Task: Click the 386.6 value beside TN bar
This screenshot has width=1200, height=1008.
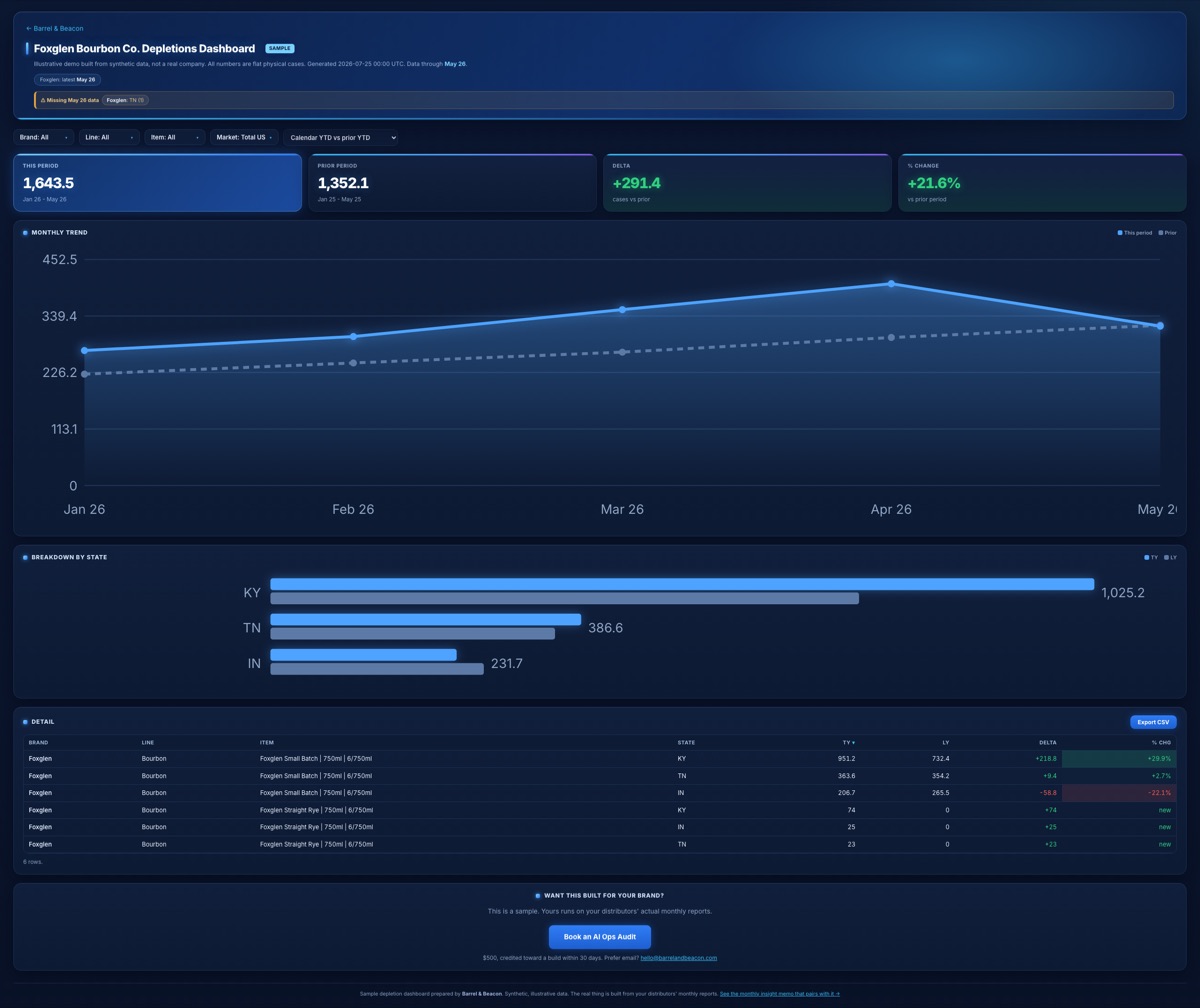Action: click(605, 628)
